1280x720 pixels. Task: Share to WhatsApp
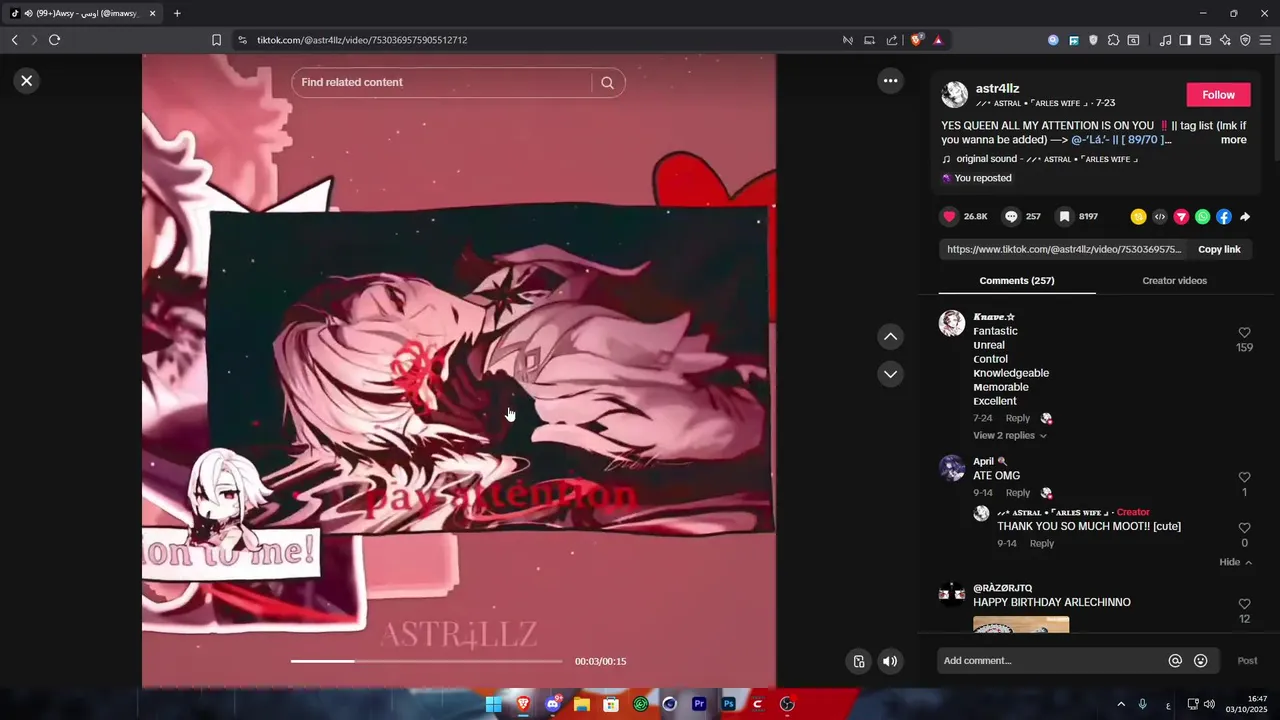1202,217
